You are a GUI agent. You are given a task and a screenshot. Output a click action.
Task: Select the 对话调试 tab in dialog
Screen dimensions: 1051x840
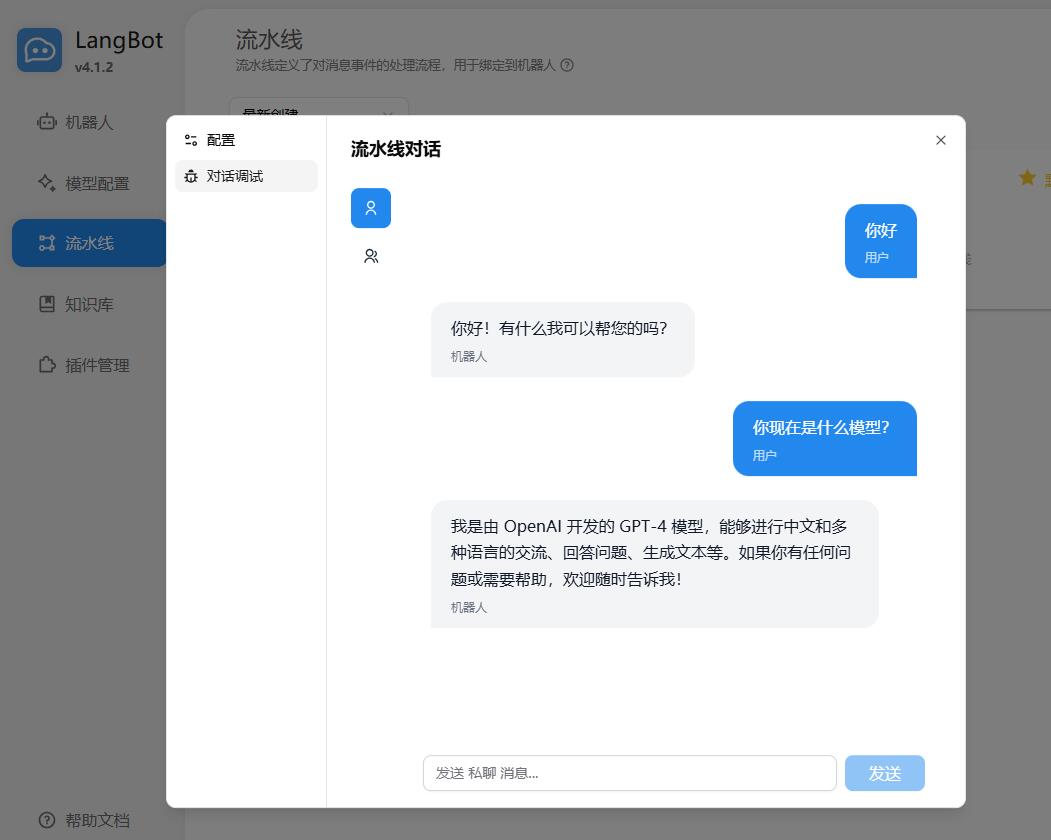coord(246,176)
